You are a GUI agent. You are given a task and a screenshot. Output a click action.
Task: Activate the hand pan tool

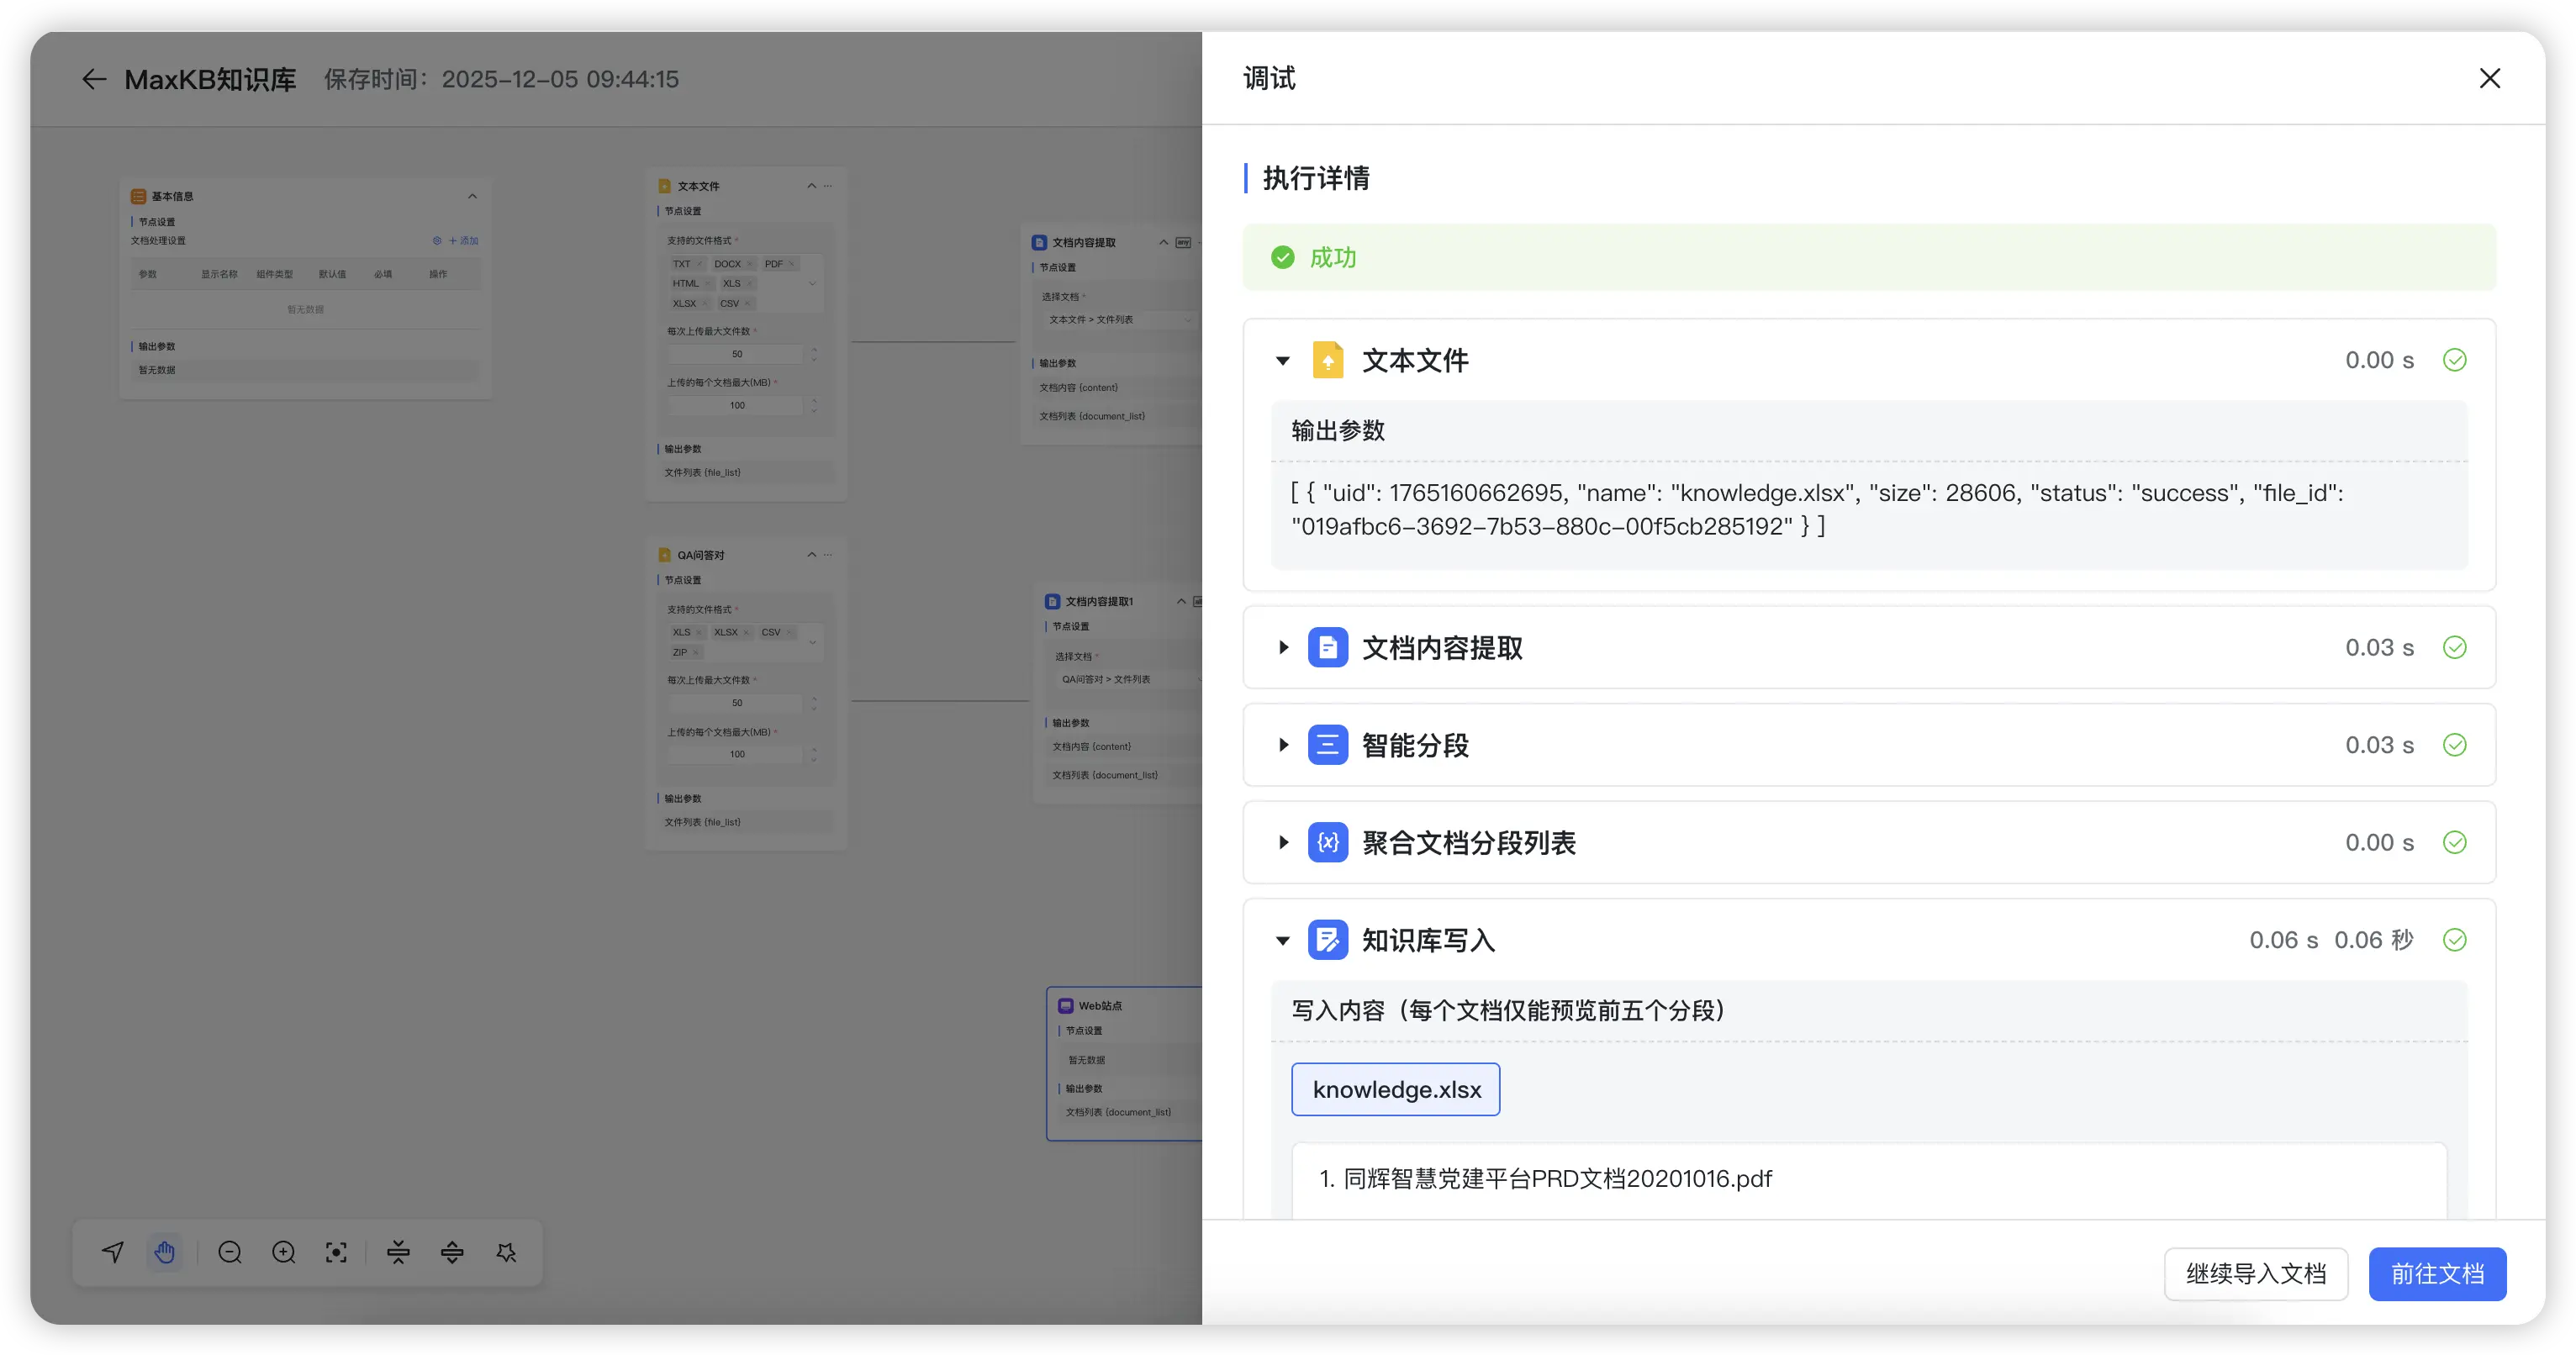click(165, 1252)
